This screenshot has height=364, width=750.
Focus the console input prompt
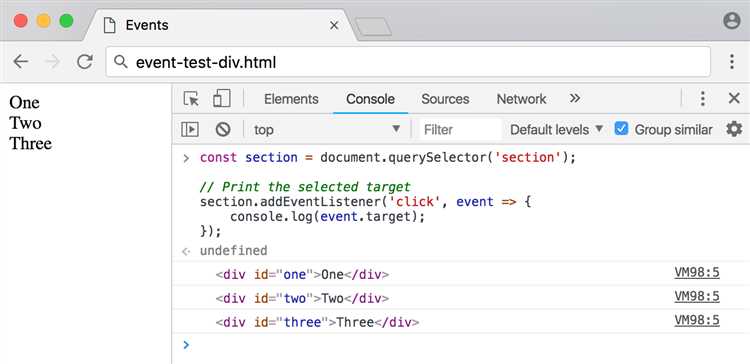point(460,344)
